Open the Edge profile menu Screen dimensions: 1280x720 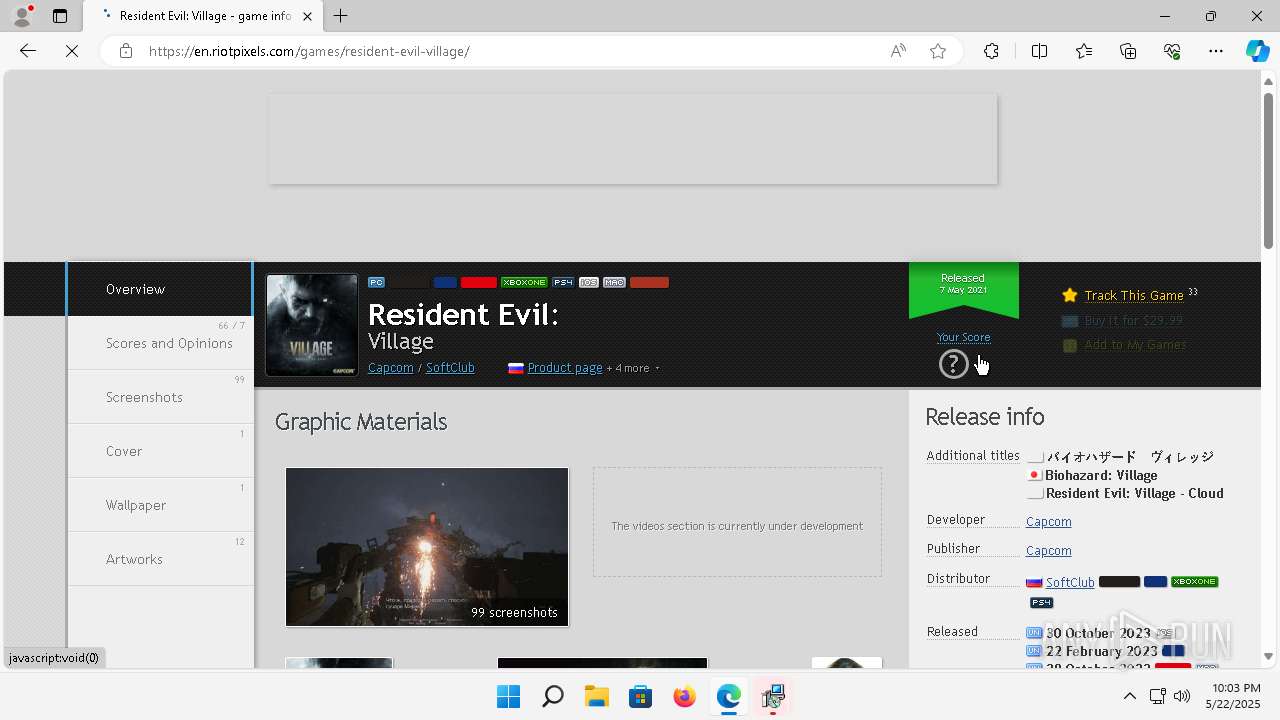pos(22,16)
